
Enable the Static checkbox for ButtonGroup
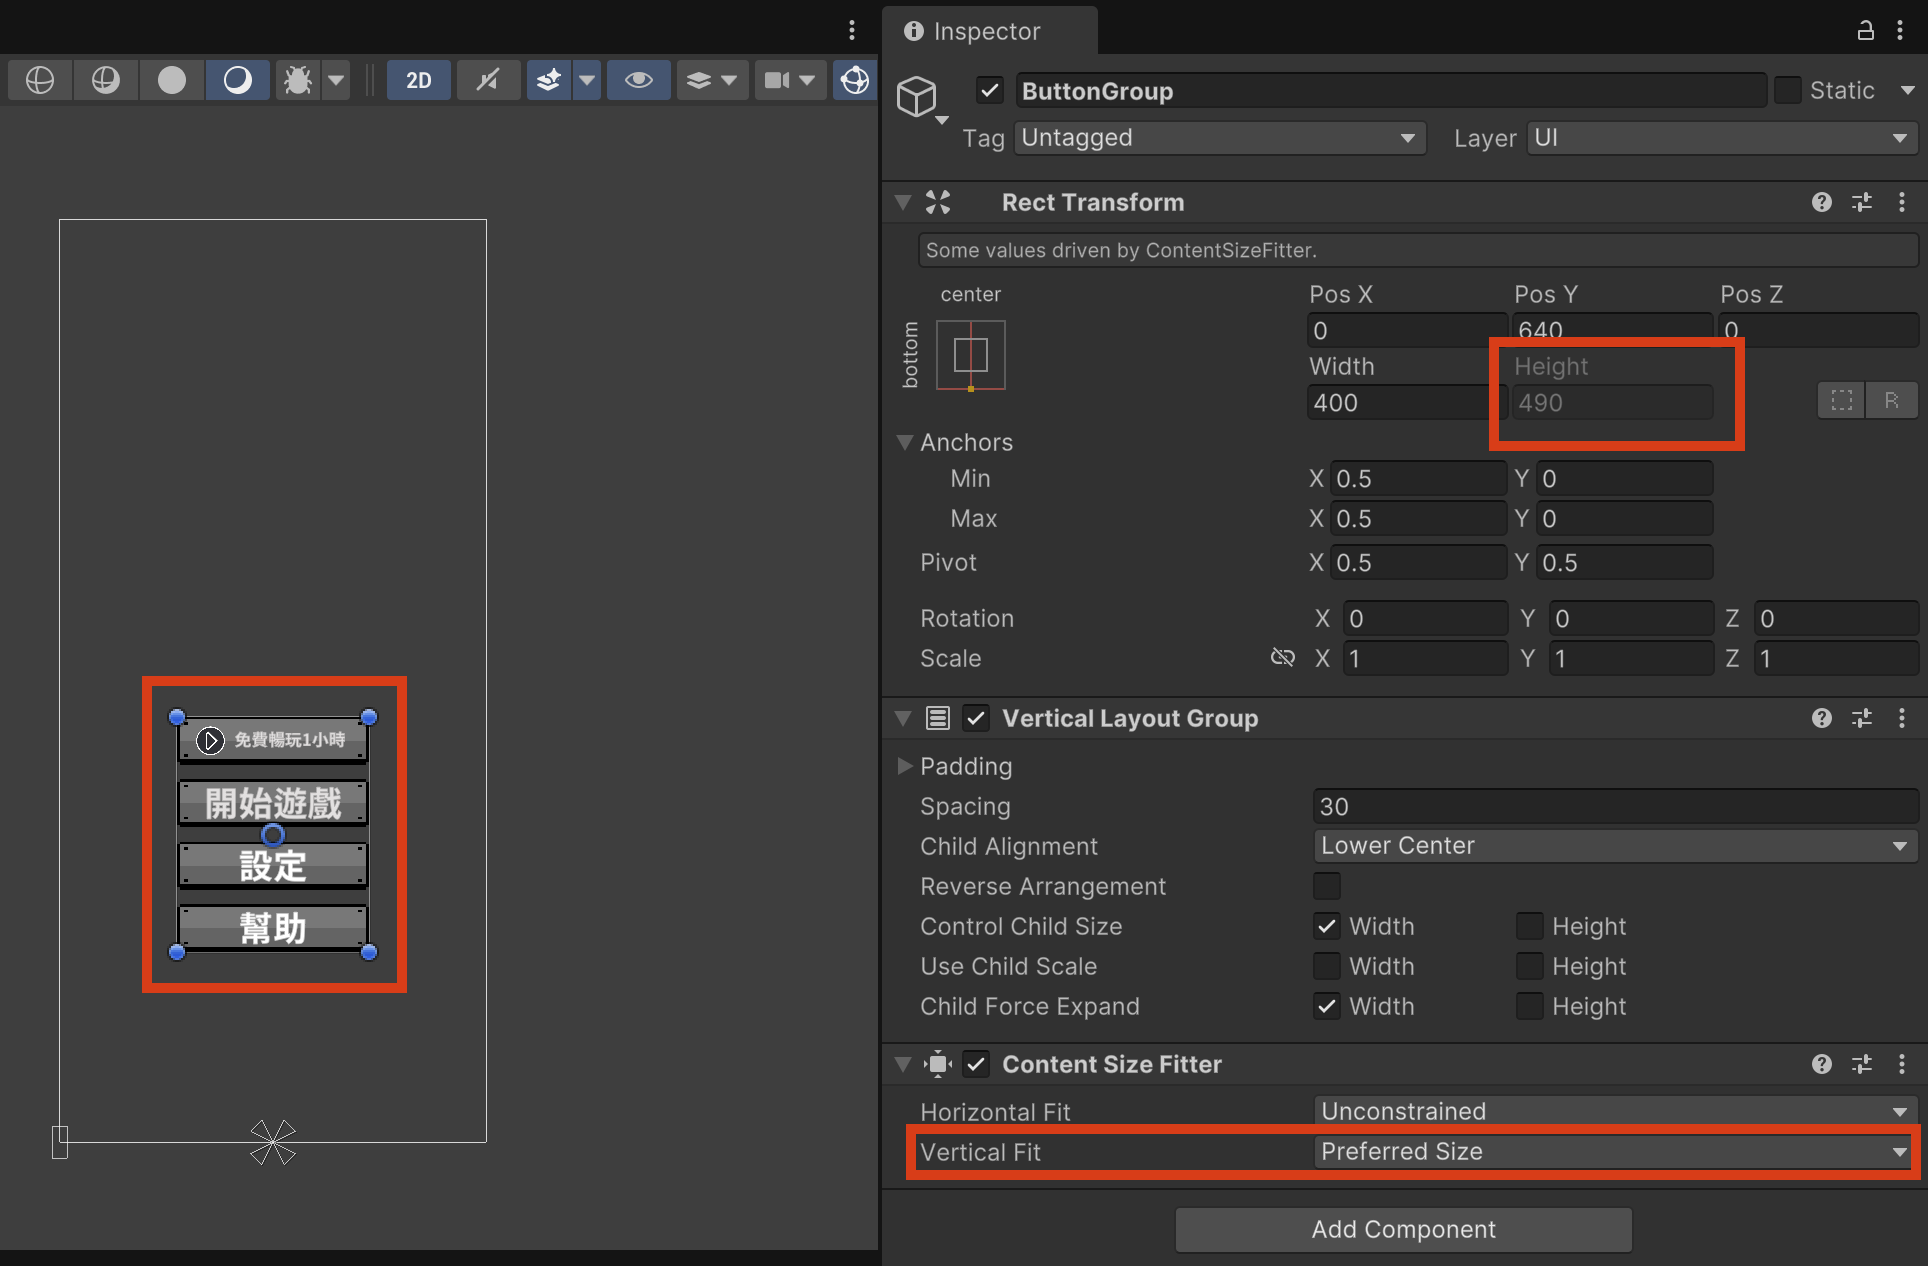pos(1788,90)
